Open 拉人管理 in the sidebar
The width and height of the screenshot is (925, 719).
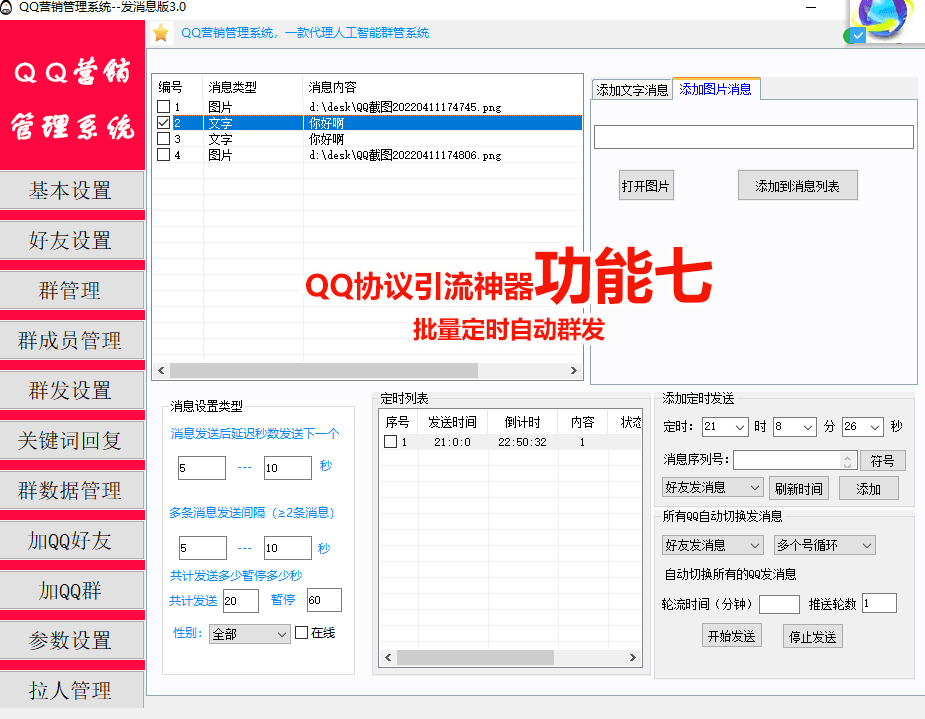click(x=71, y=690)
